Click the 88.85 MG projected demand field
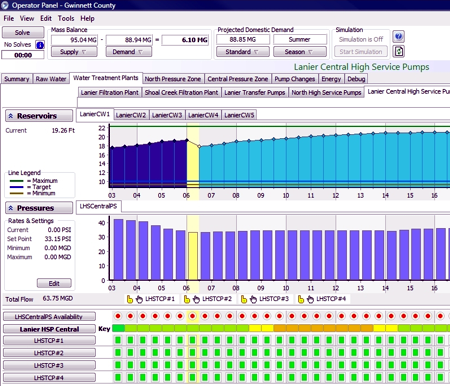The height and width of the screenshot is (386, 450). click(x=243, y=39)
